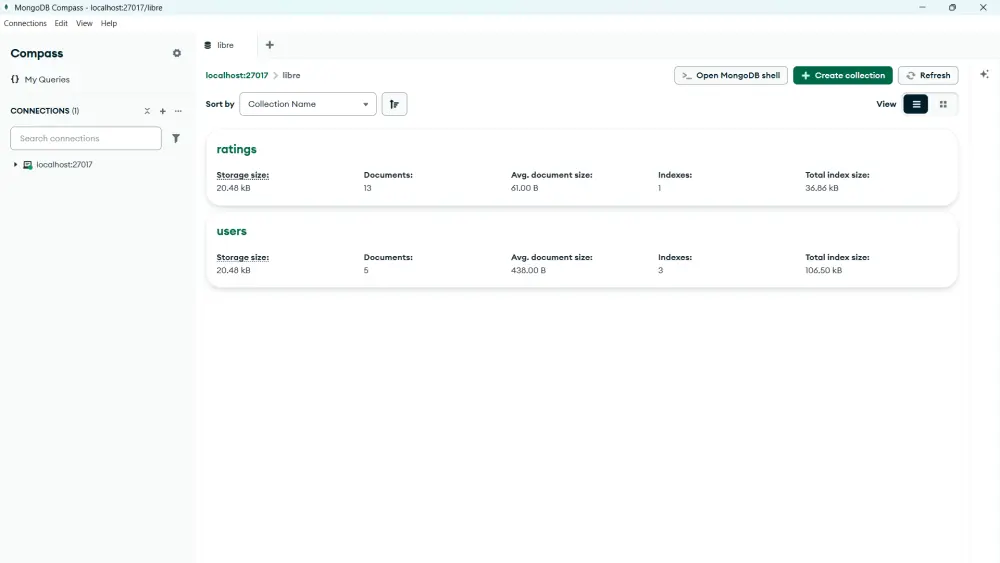Viewport: 1000px width, 563px height.
Task: Toggle the sort direction button
Action: (394, 104)
